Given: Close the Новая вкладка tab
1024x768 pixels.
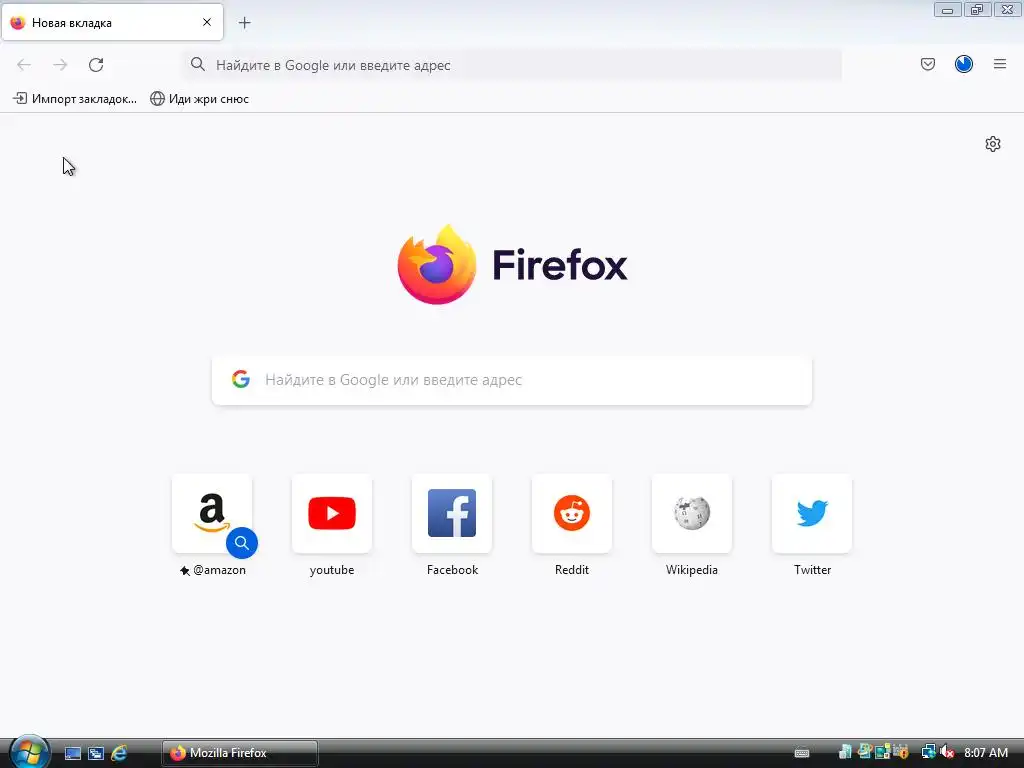Looking at the screenshot, I should 207,22.
